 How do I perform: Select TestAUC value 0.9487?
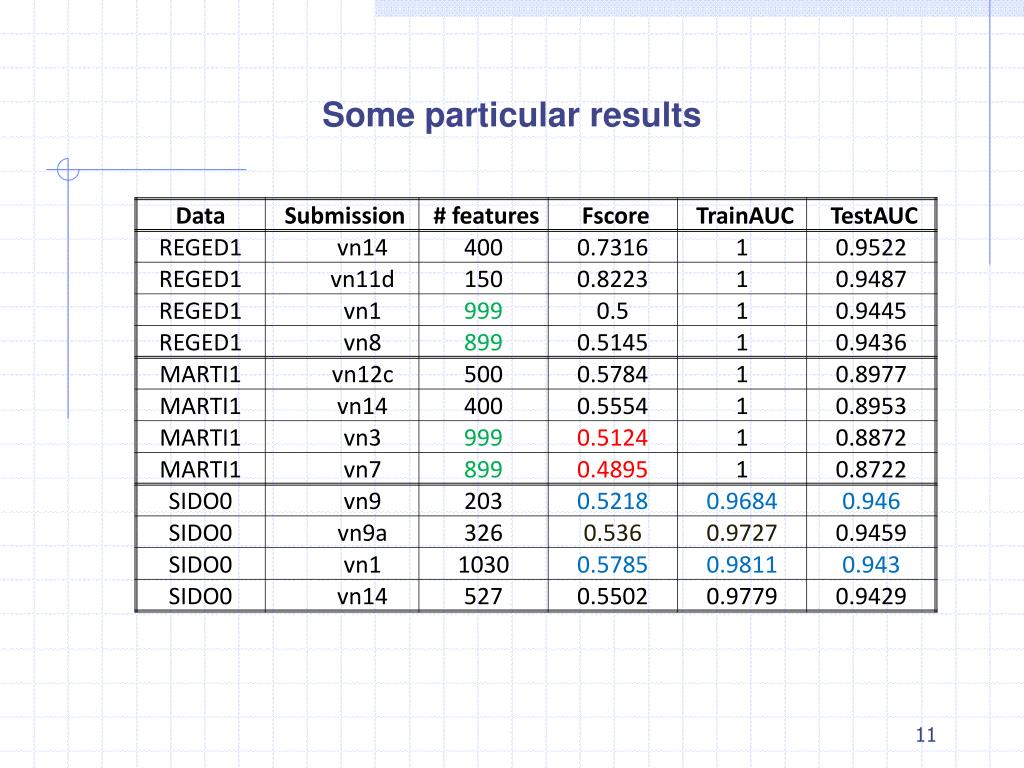click(871, 280)
